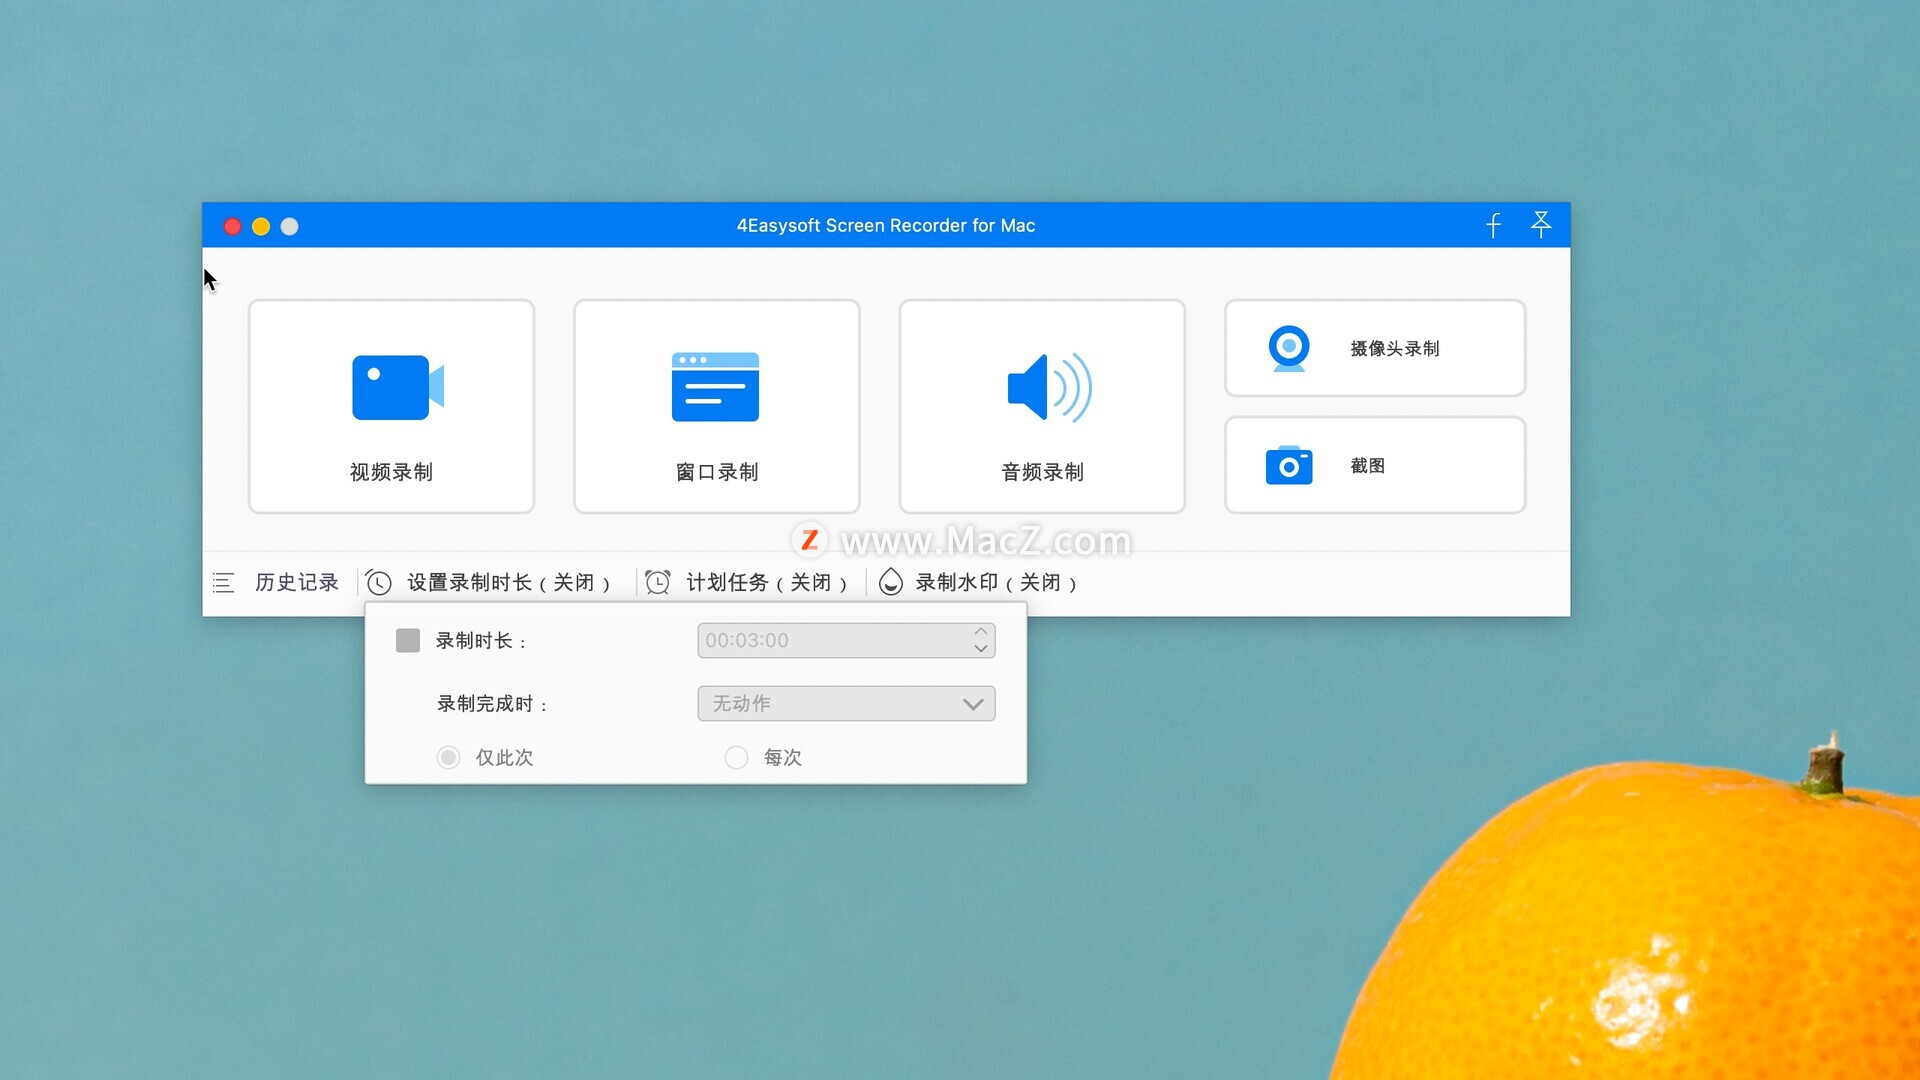Screen dimensions: 1920x1080
Task: Select the 每次 radio button
Action: click(x=736, y=757)
